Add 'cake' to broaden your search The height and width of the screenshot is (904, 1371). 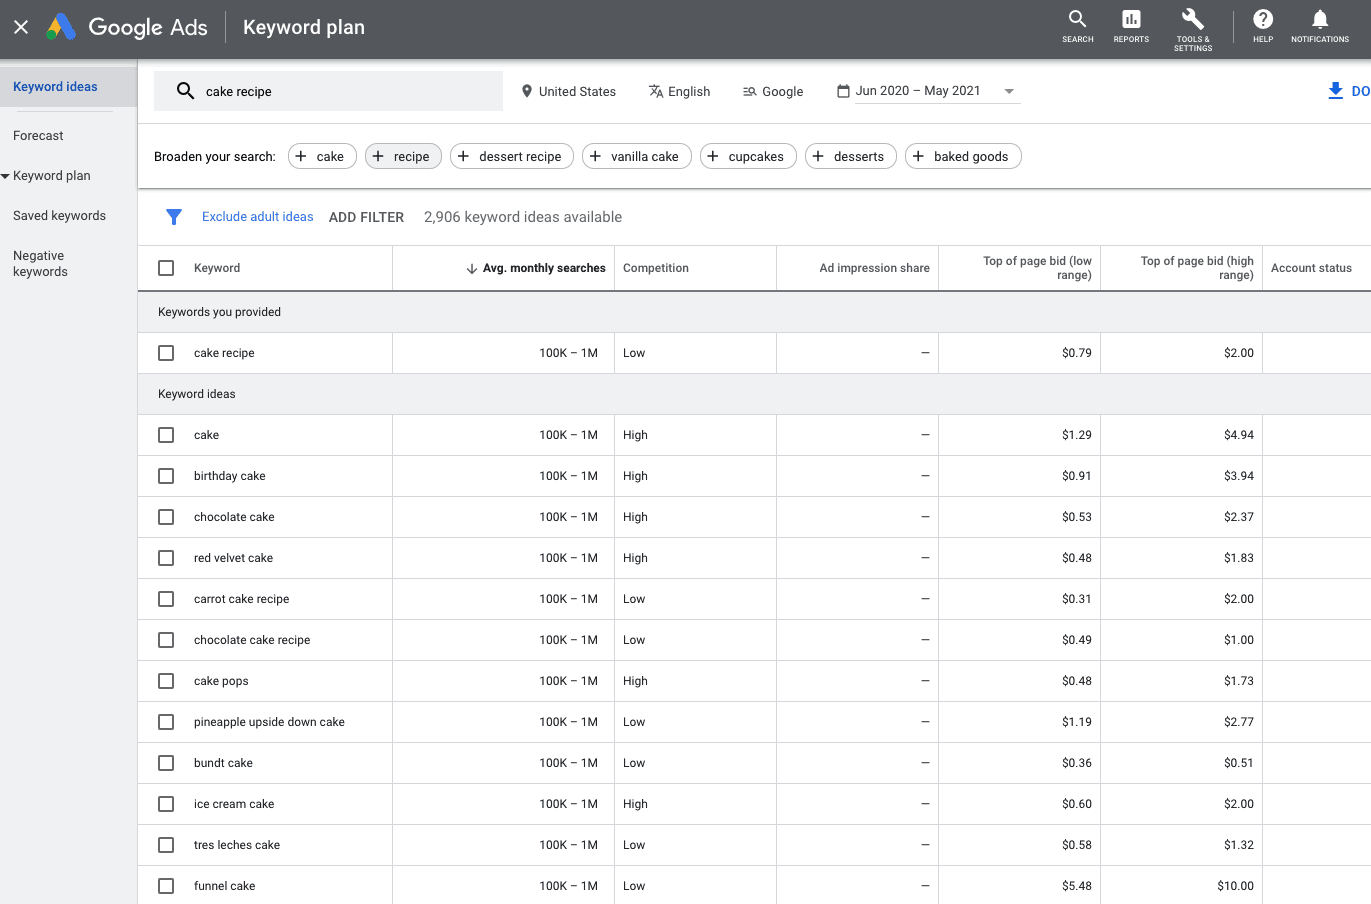(x=322, y=156)
